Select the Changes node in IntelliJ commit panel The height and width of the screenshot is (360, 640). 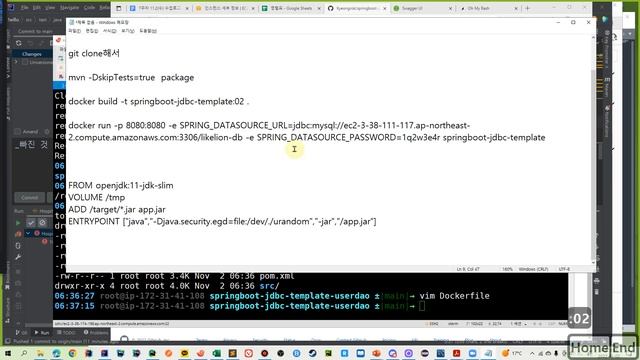pos(31,54)
